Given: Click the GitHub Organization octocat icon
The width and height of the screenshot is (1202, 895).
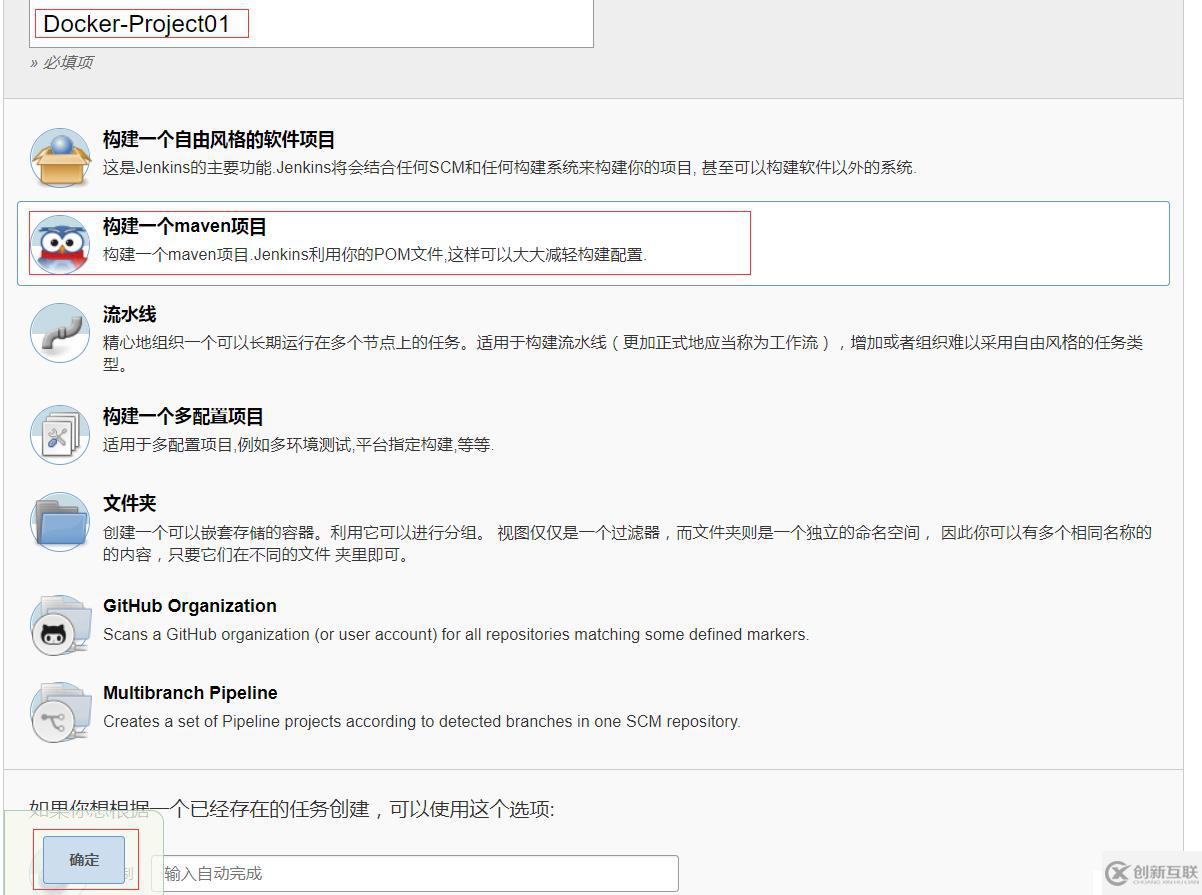Looking at the screenshot, I should 60,625.
